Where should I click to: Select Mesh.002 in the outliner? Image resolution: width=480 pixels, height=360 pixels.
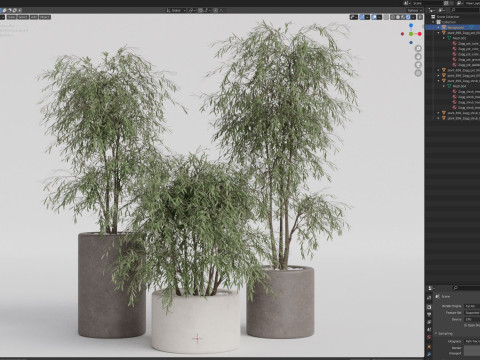460,38
